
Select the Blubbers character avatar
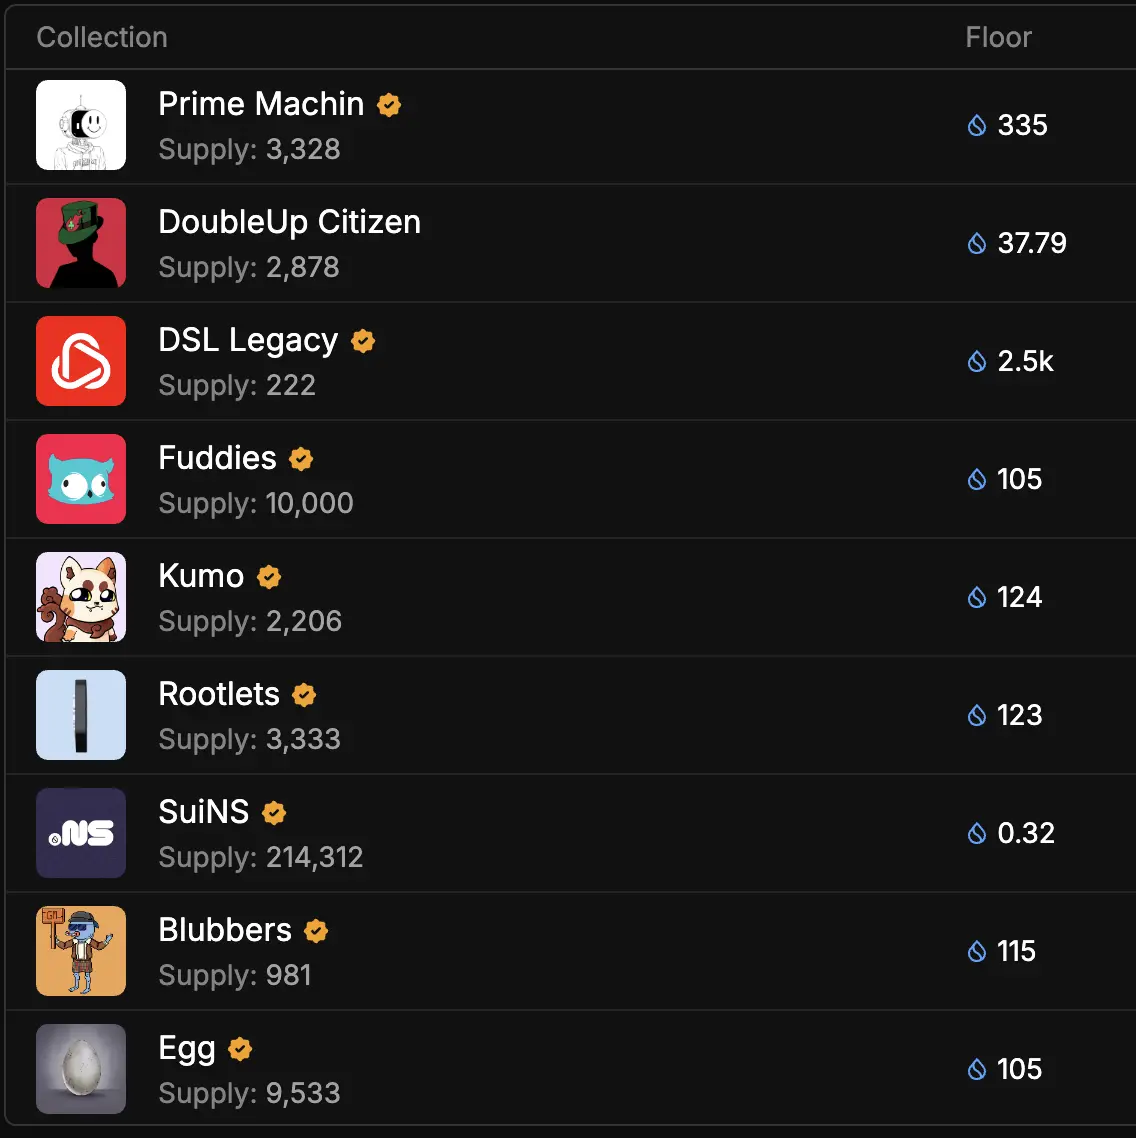tap(81, 951)
